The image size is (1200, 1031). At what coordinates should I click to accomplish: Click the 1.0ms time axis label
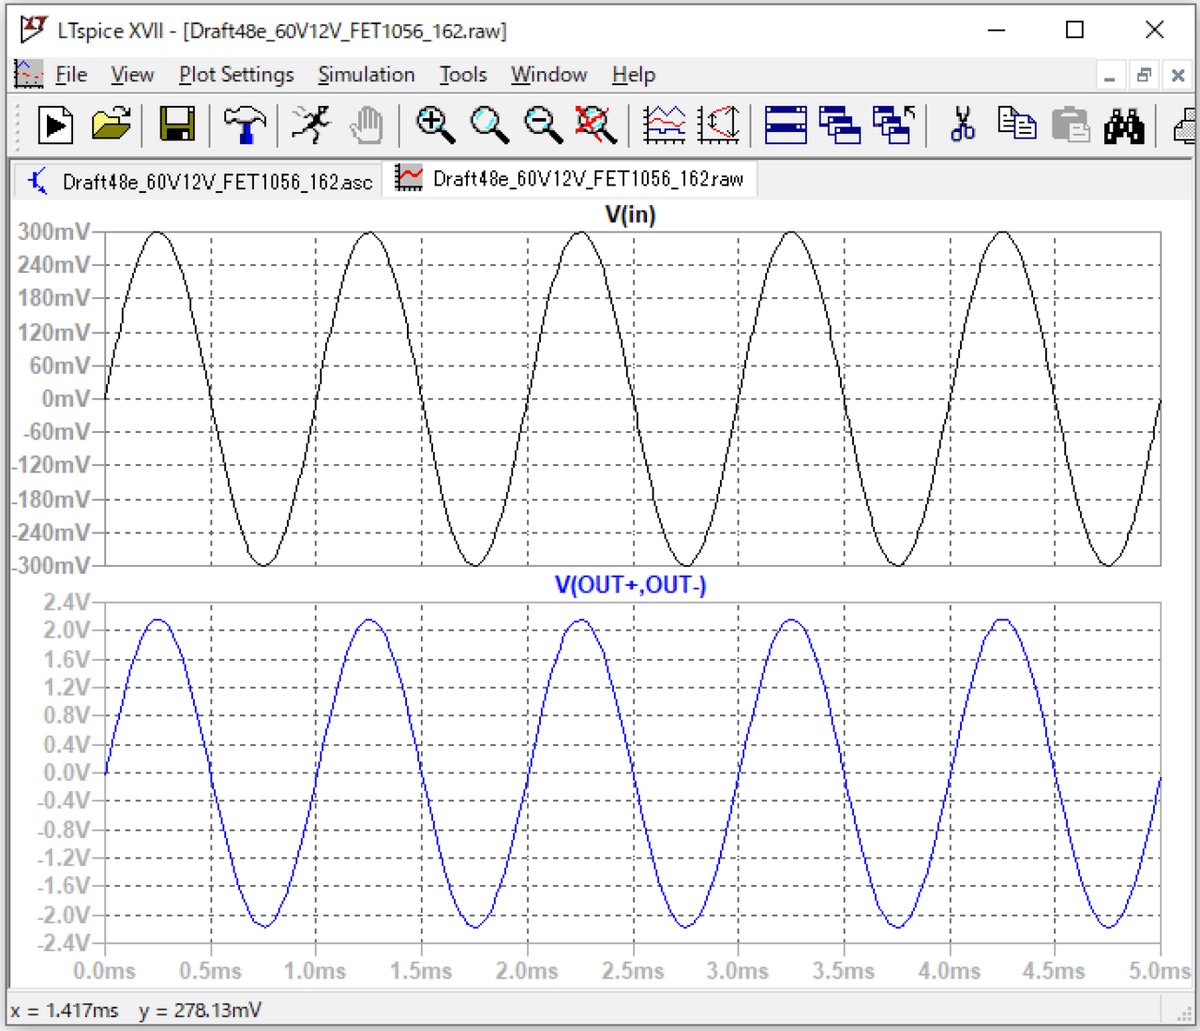pos(316,970)
